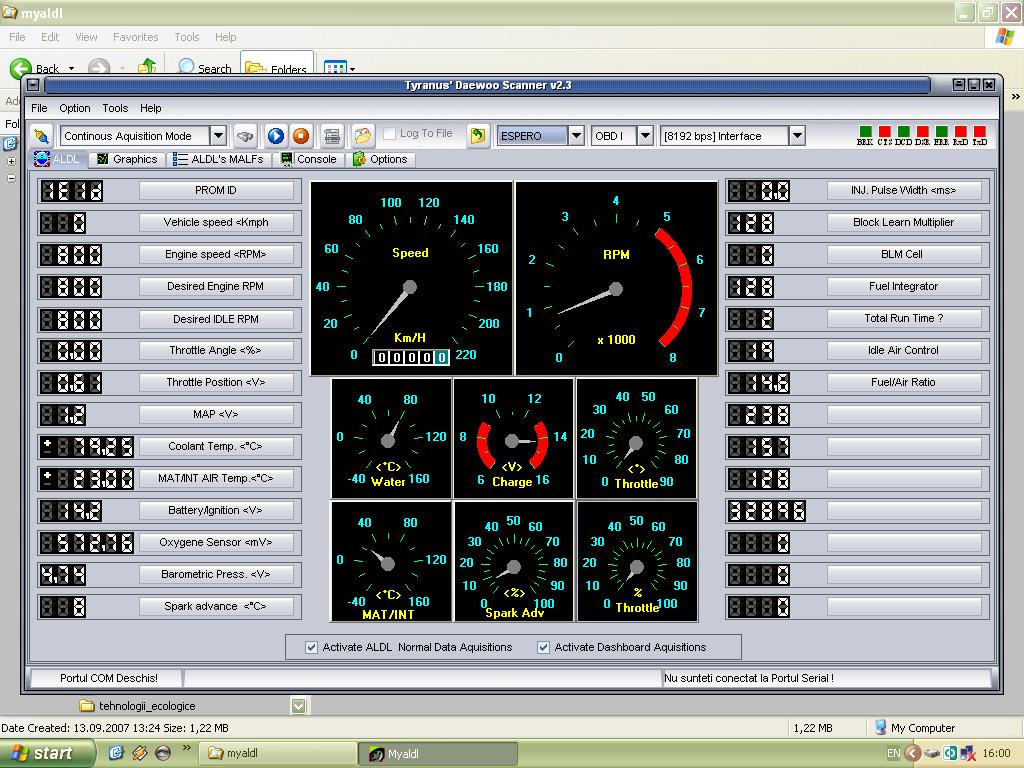
Task: Open the Option menu in scanner
Action: (x=75, y=108)
